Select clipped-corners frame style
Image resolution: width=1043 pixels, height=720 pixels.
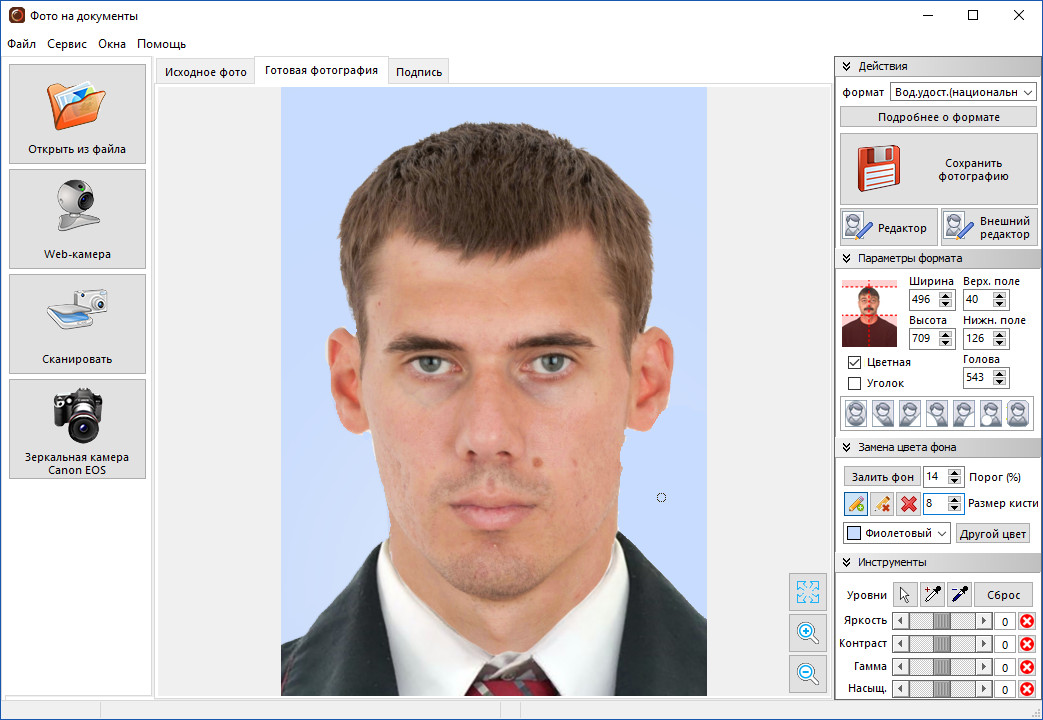click(1018, 413)
